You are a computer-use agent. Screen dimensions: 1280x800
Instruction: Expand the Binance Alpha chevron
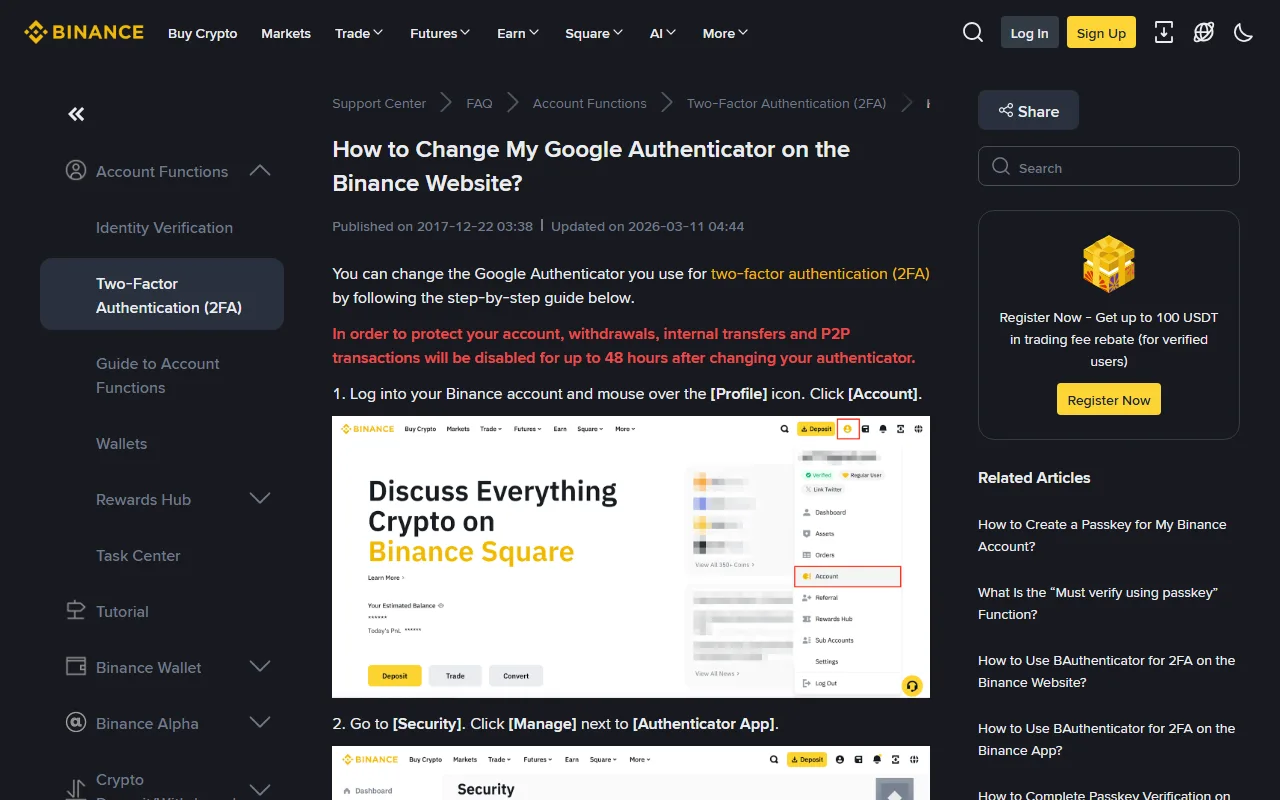point(260,723)
